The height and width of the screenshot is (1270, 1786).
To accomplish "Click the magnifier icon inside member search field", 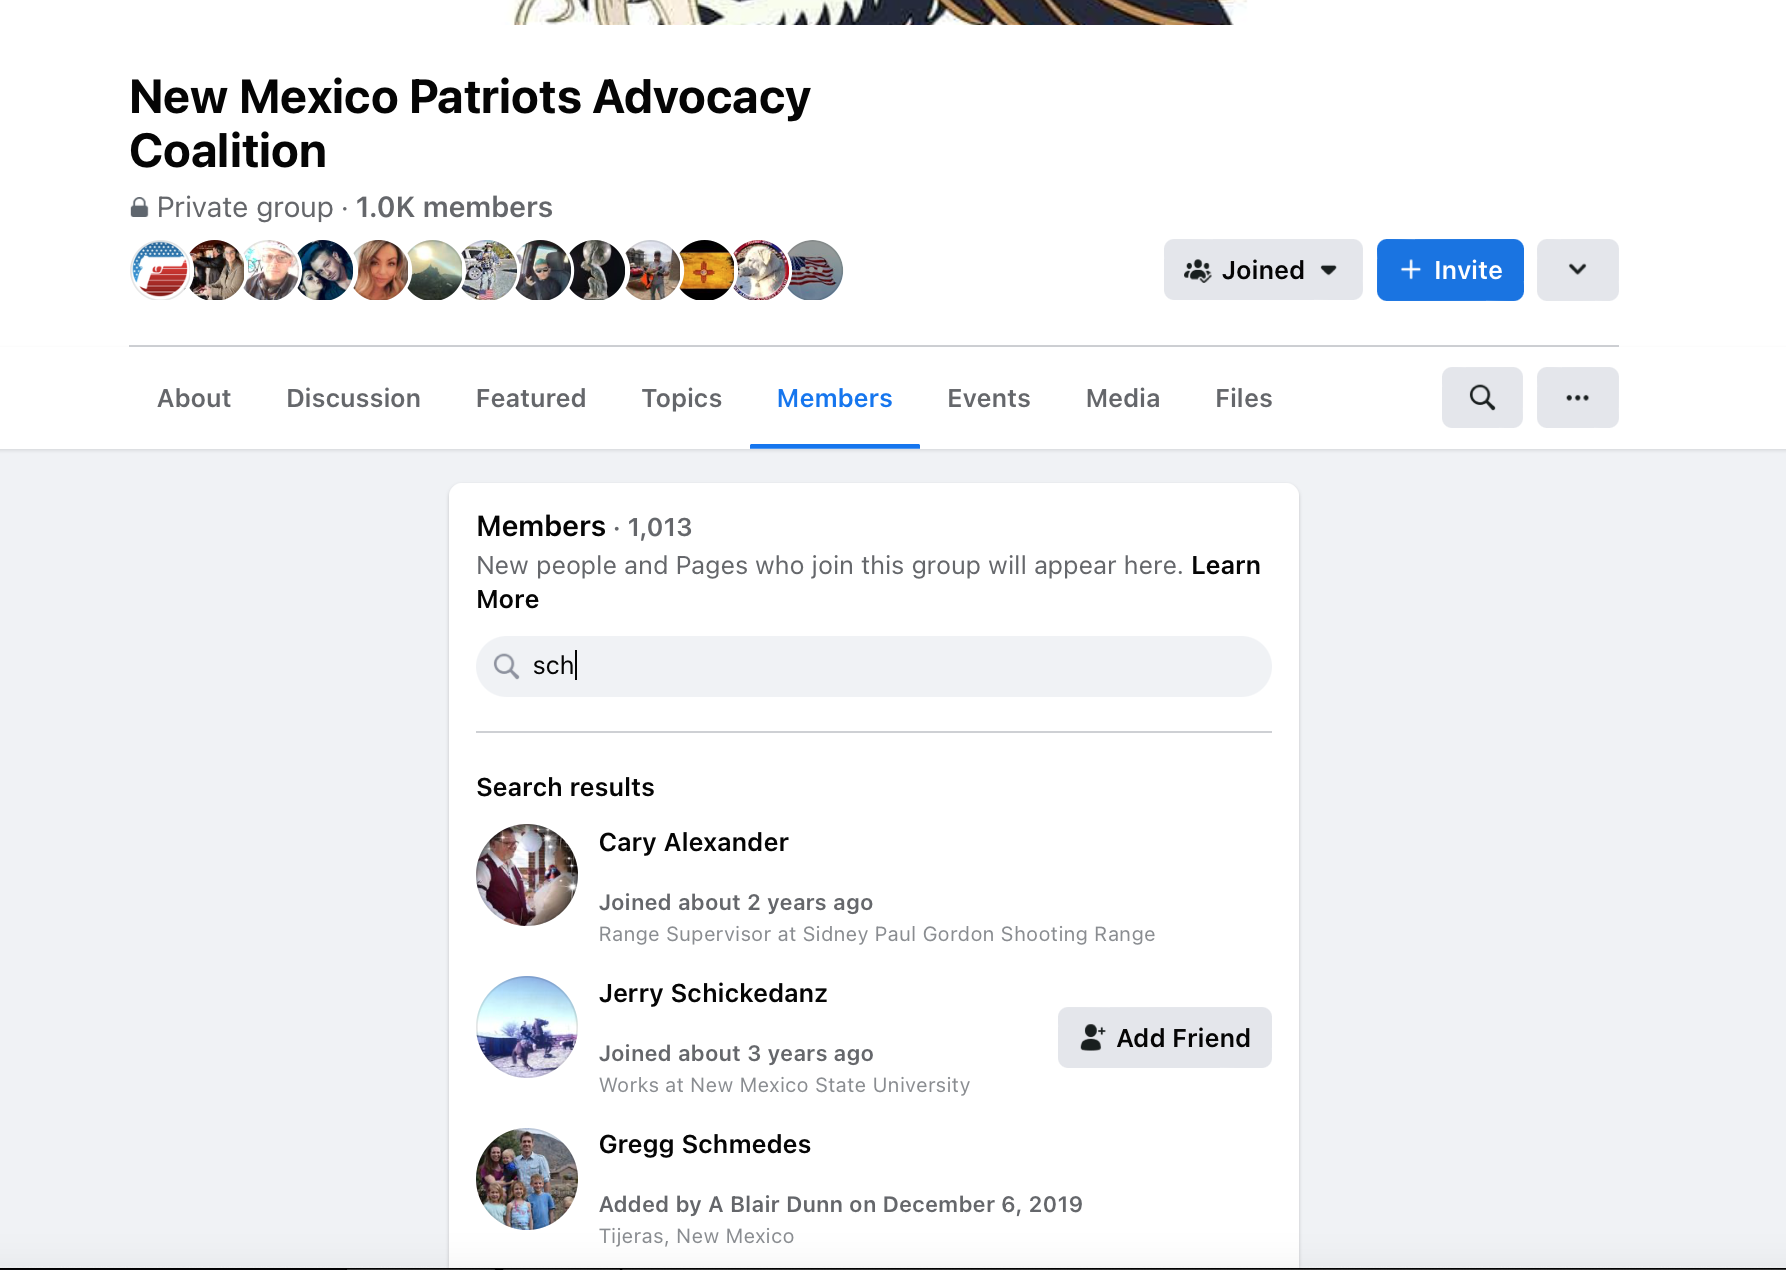I will [x=507, y=666].
